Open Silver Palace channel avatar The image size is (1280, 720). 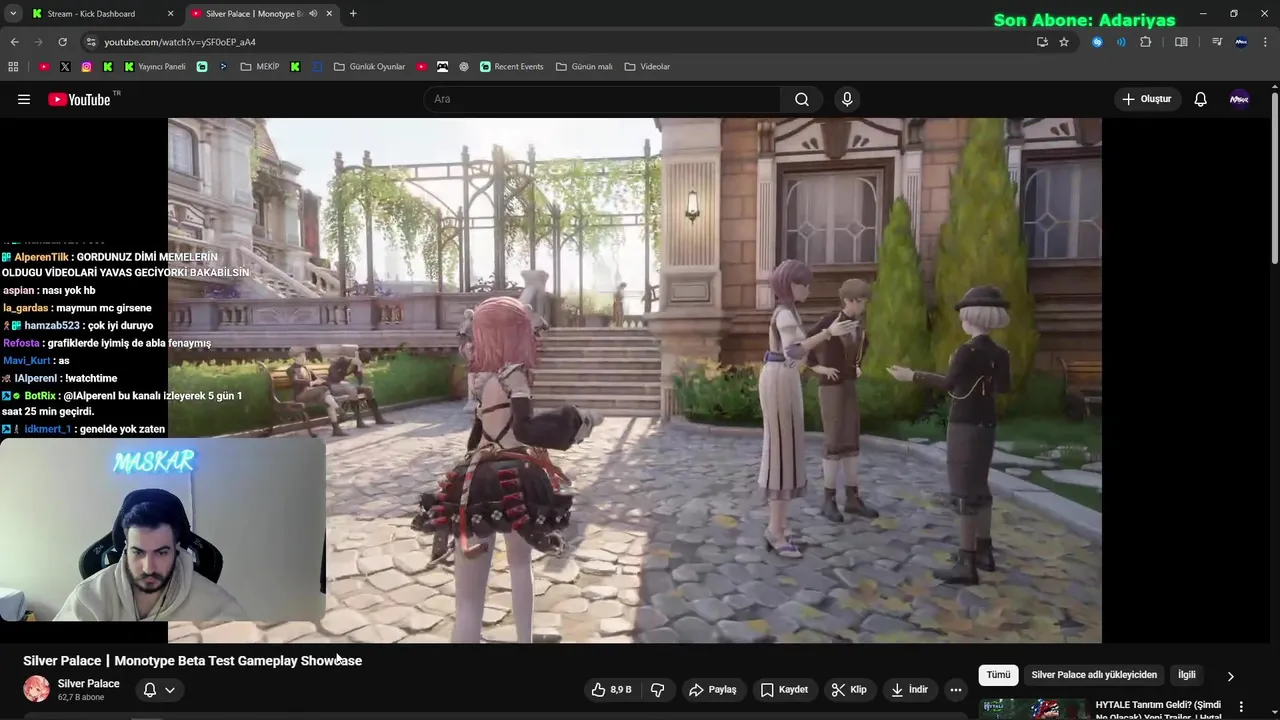(x=36, y=689)
